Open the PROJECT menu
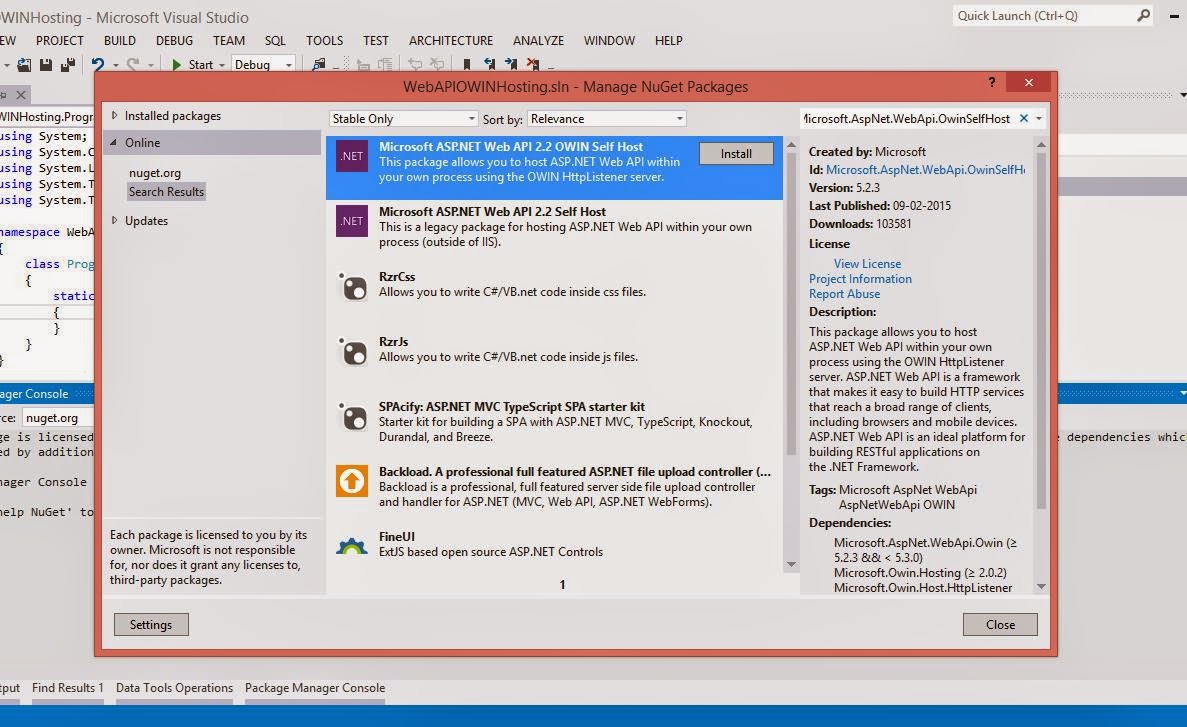The image size is (1187, 727). [60, 41]
